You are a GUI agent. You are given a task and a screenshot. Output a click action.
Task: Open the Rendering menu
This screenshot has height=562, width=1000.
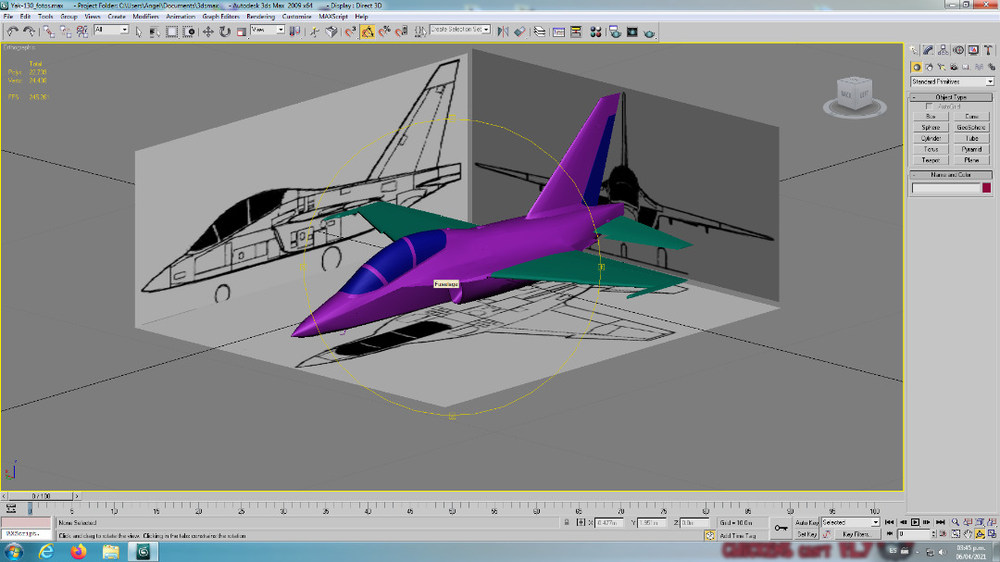260,17
